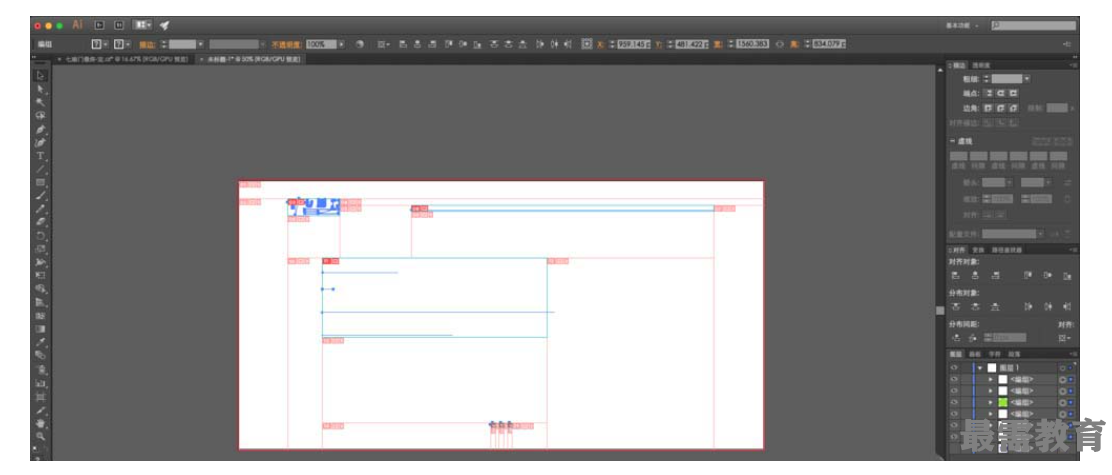This screenshot has width=1112, height=475.
Task: Select the blue logo graphic on artboard
Action: pyautogui.click(x=313, y=206)
